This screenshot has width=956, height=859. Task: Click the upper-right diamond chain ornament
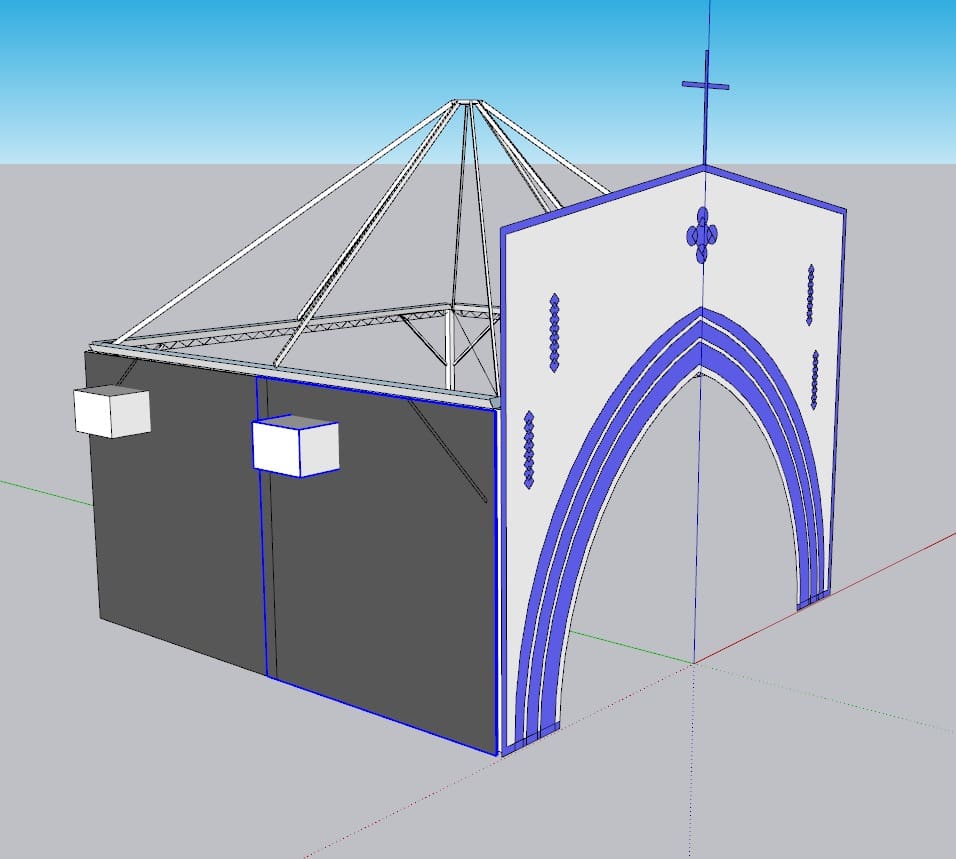[810, 294]
